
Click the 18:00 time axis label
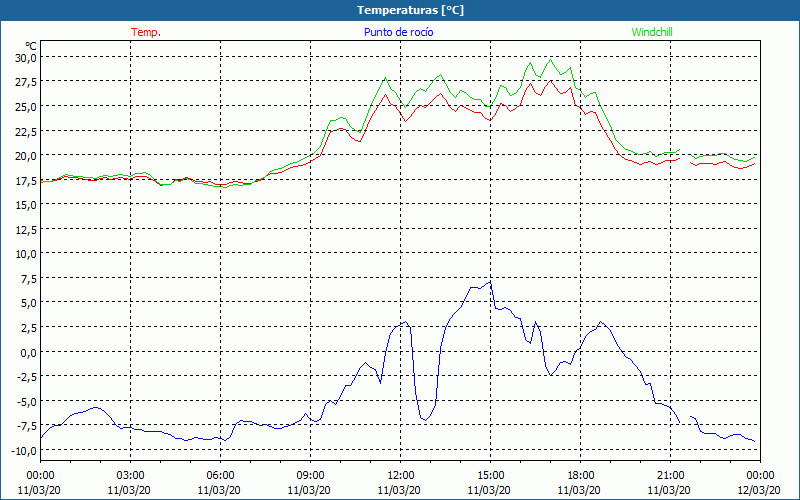[581, 476]
